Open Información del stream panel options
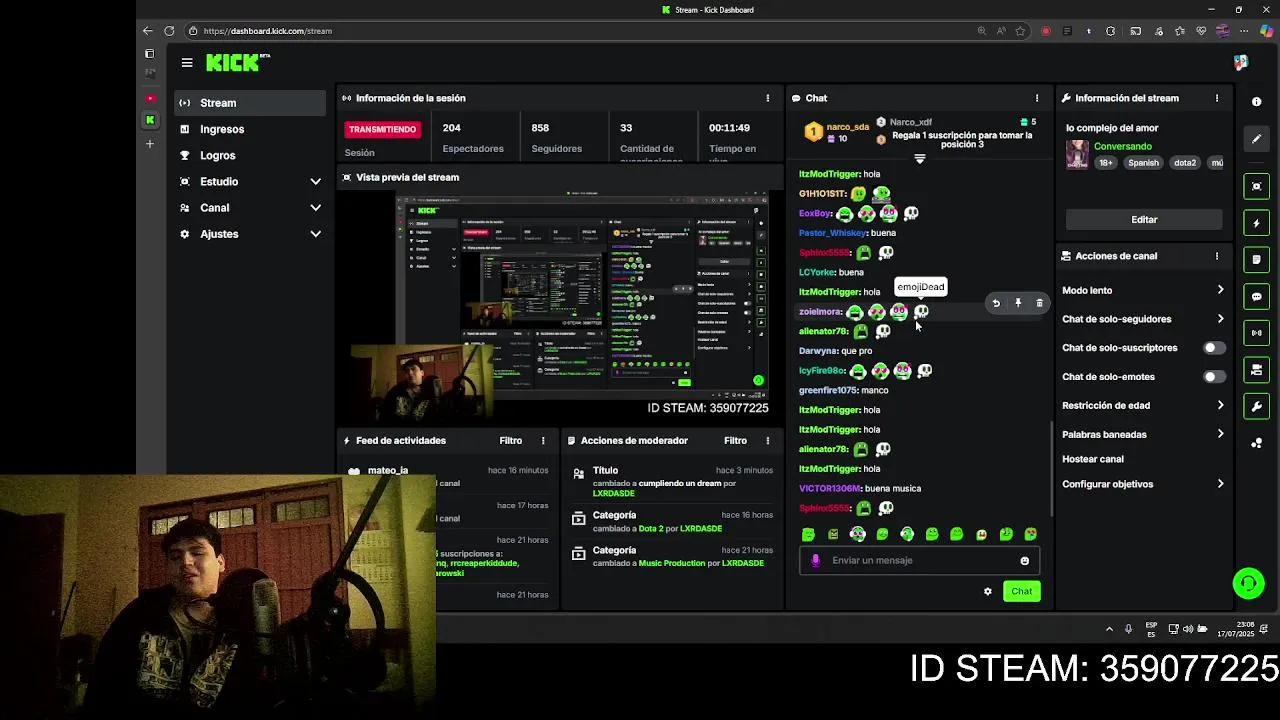The width and height of the screenshot is (1280, 720). tap(1217, 98)
